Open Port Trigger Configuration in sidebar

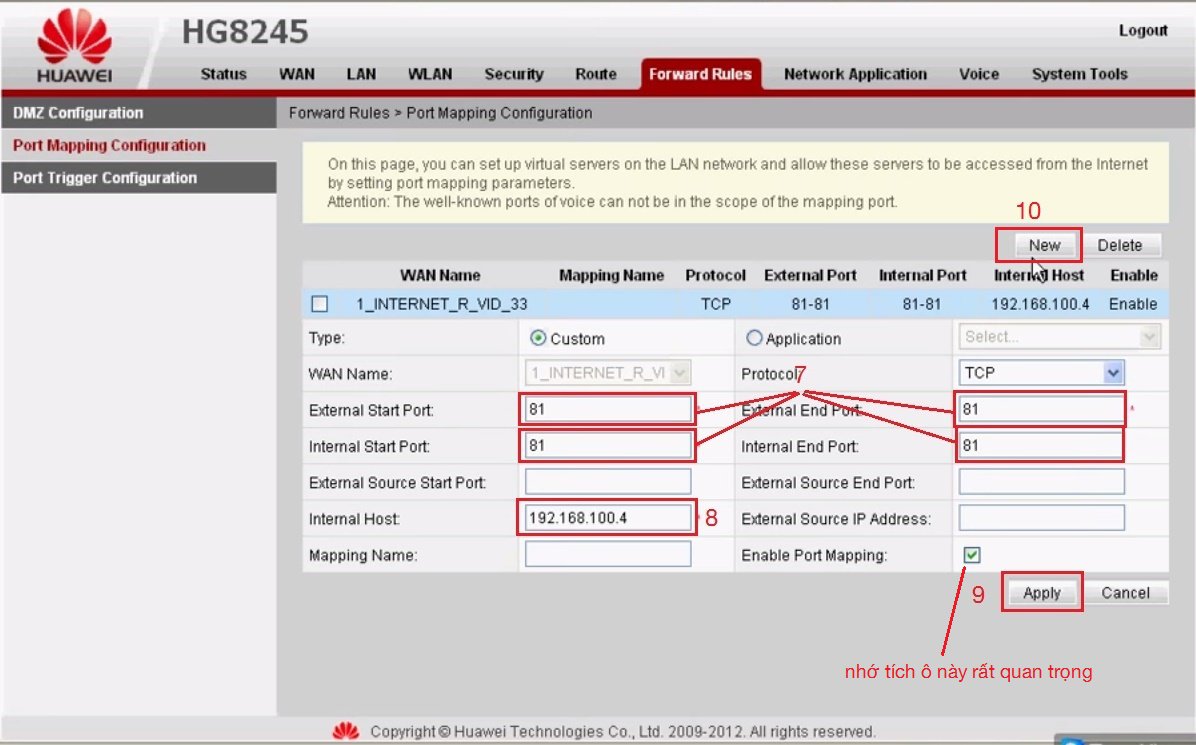click(x=139, y=178)
